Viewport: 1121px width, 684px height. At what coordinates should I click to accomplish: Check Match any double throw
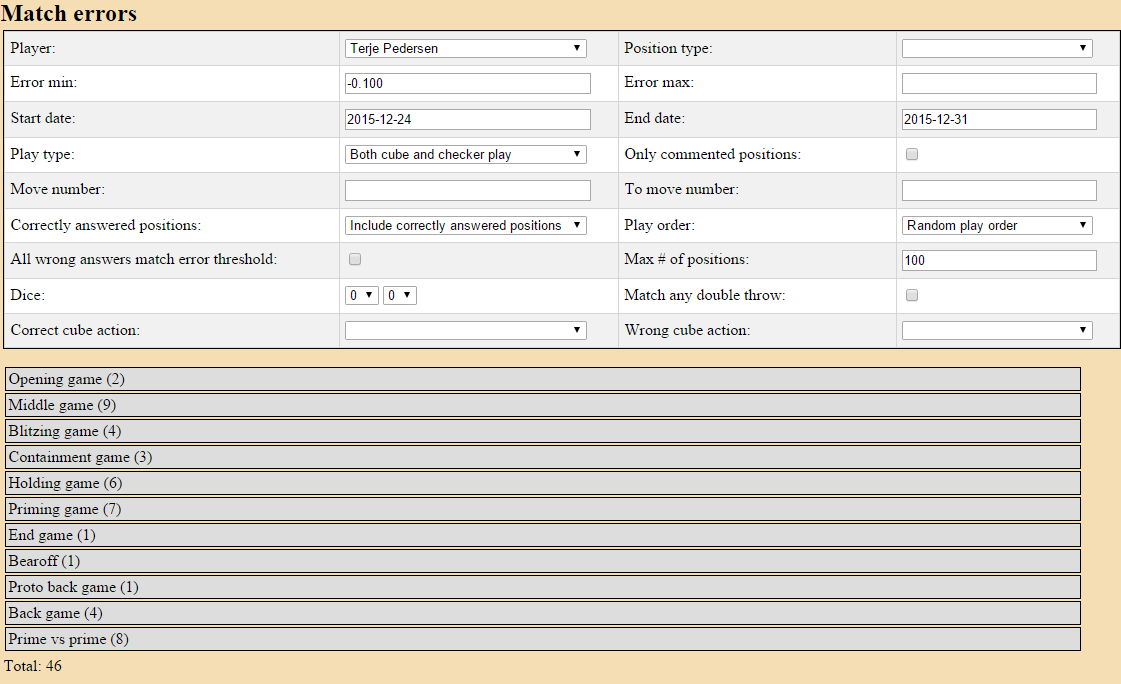pos(911,295)
